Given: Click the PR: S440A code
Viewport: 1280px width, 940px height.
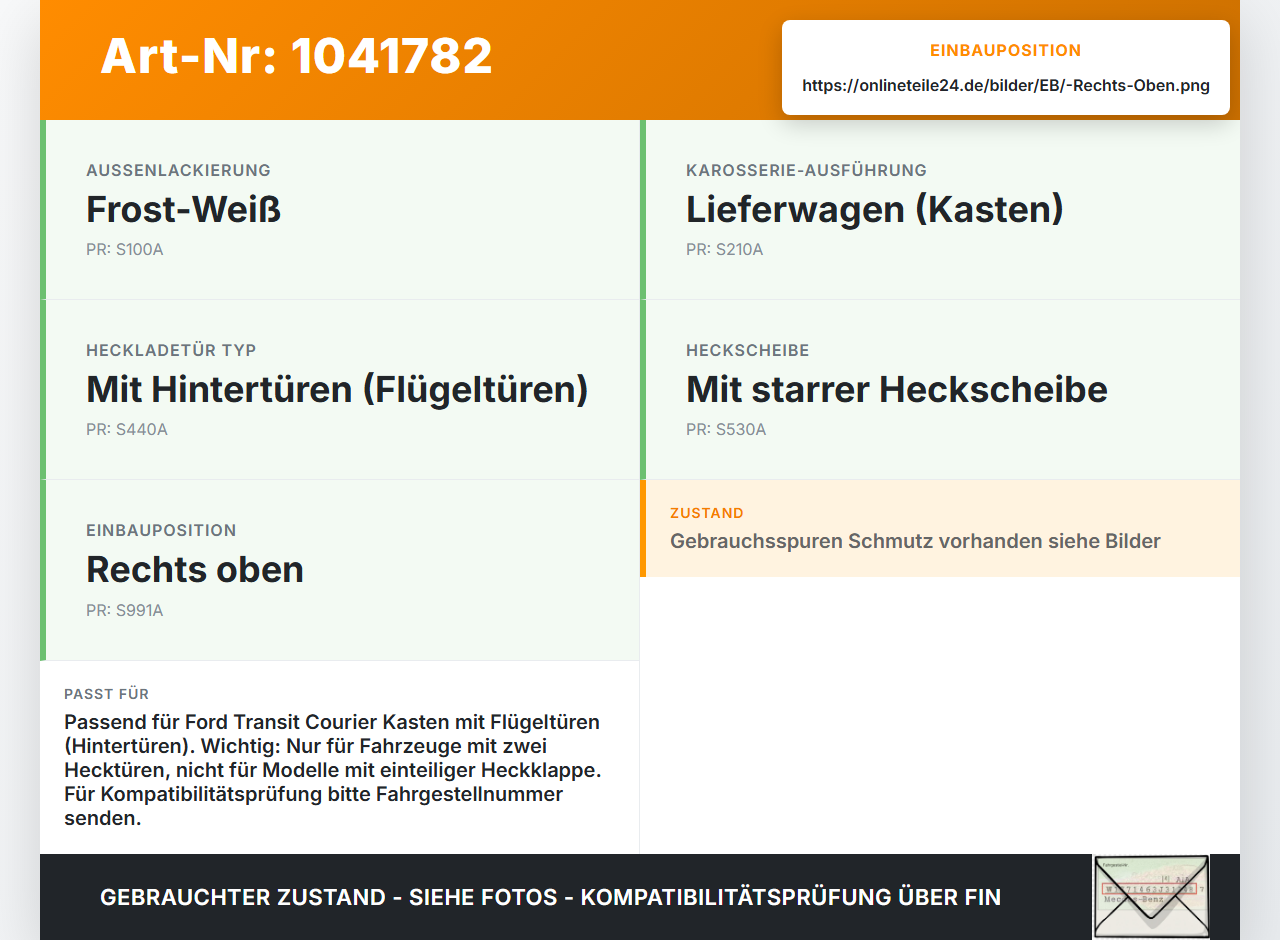Looking at the screenshot, I should 127,430.
